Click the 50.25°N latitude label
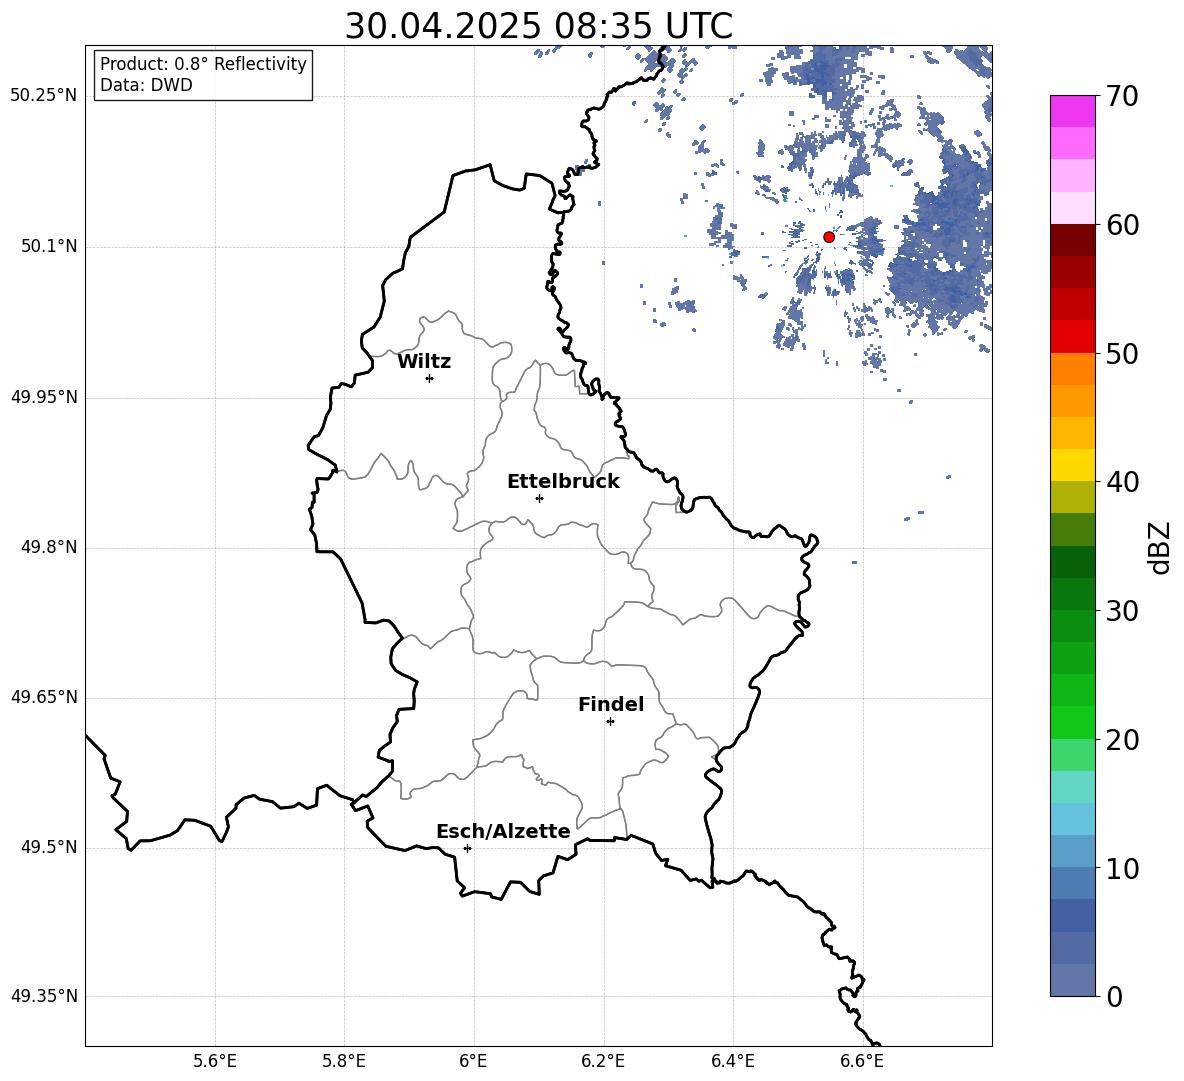The width and height of the screenshot is (1184, 1081). pyautogui.click(x=44, y=96)
